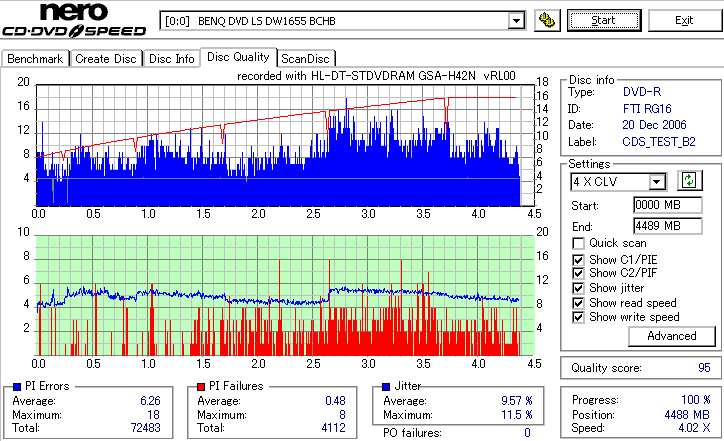This screenshot has height=441, width=724.
Task: Disable the Show write speed checkbox
Action: [x=578, y=318]
